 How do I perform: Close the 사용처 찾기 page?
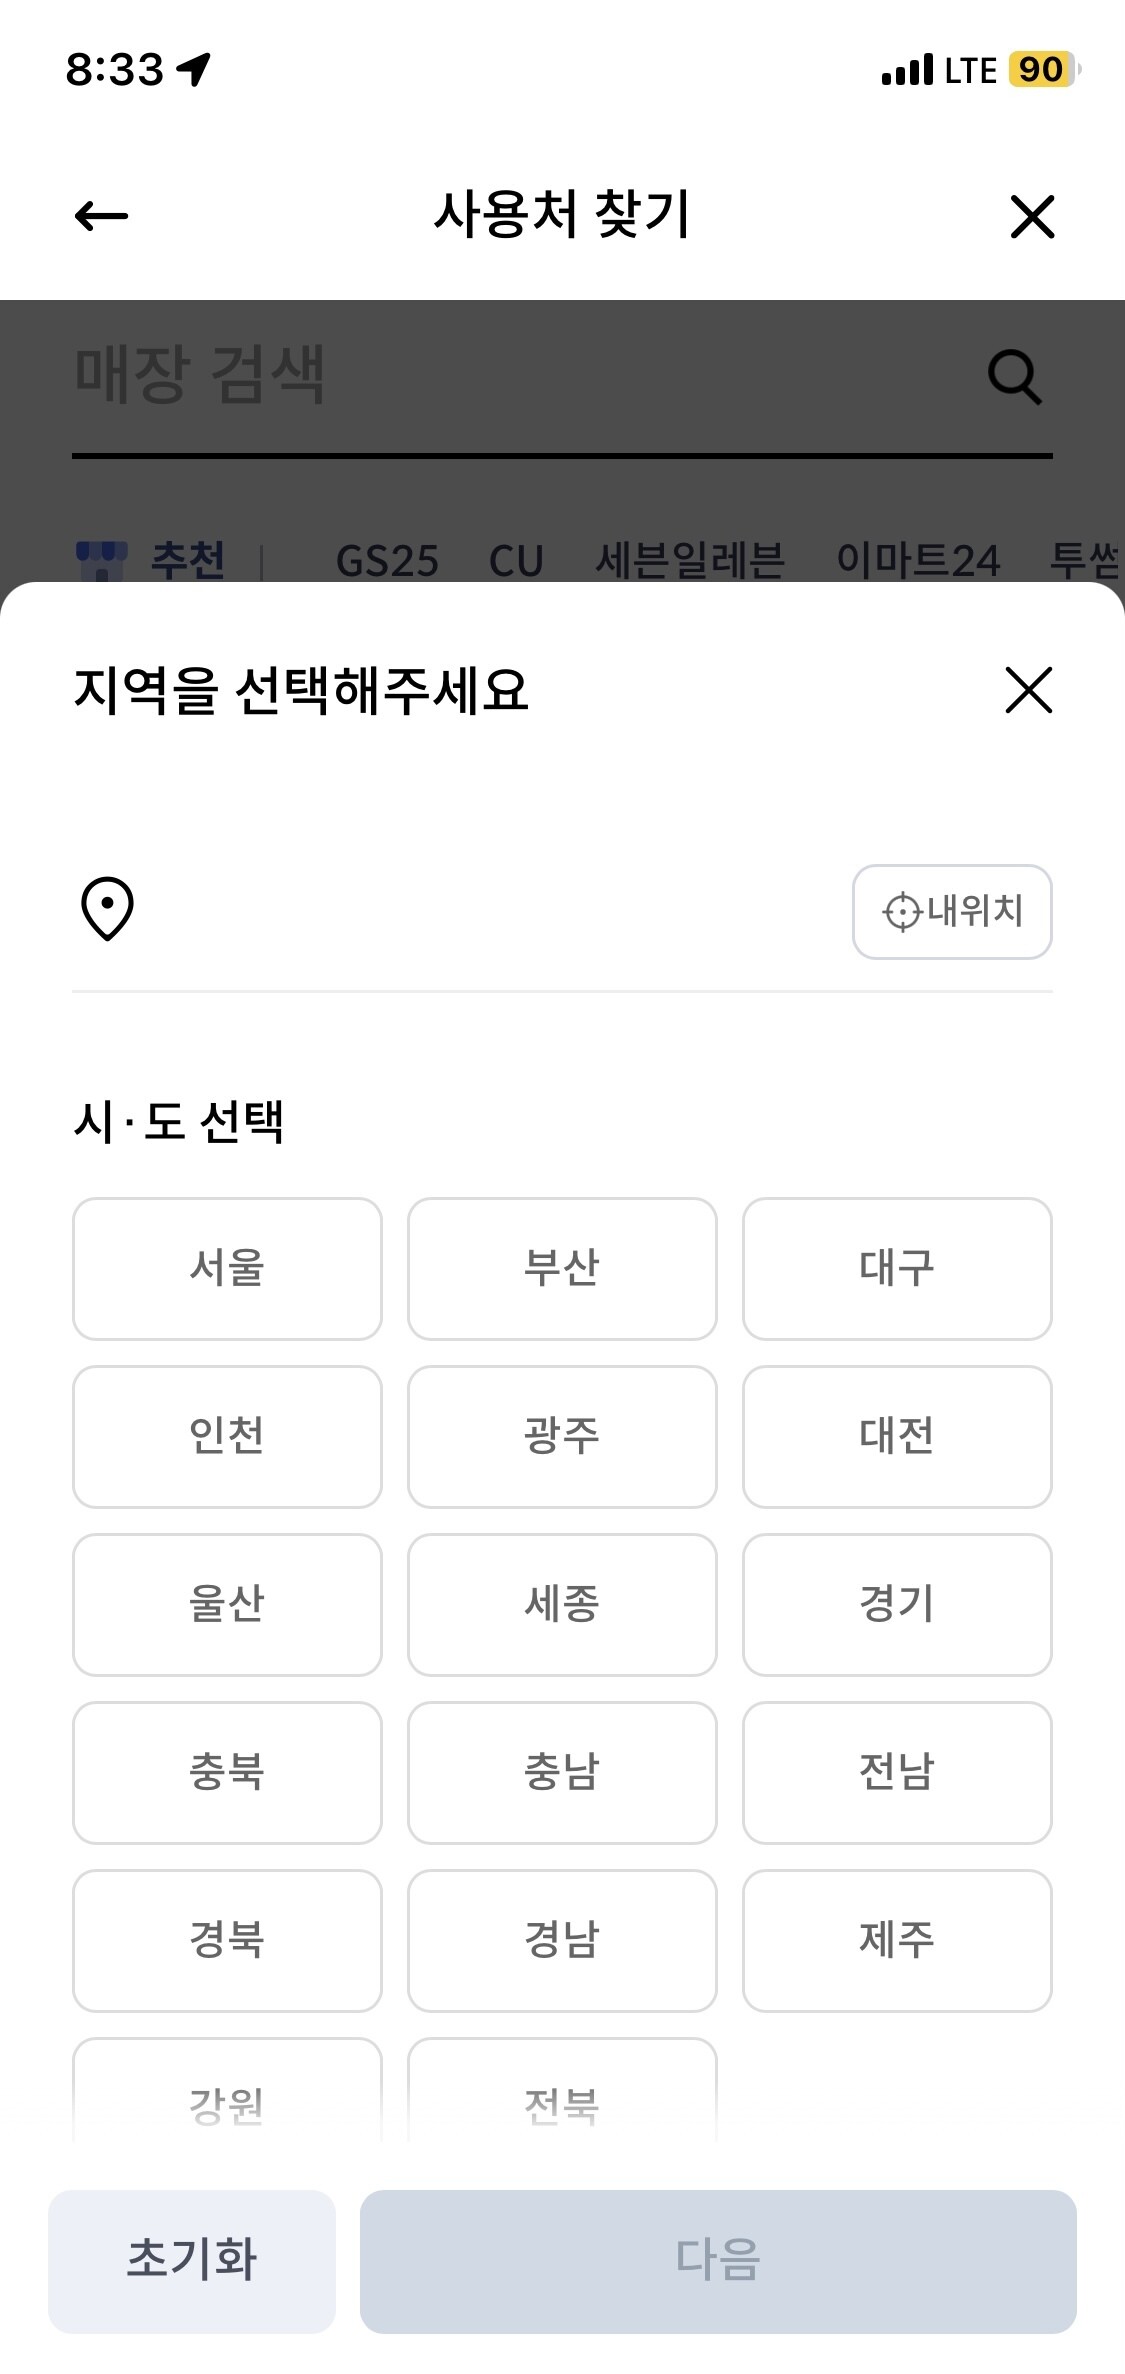tap(1032, 217)
